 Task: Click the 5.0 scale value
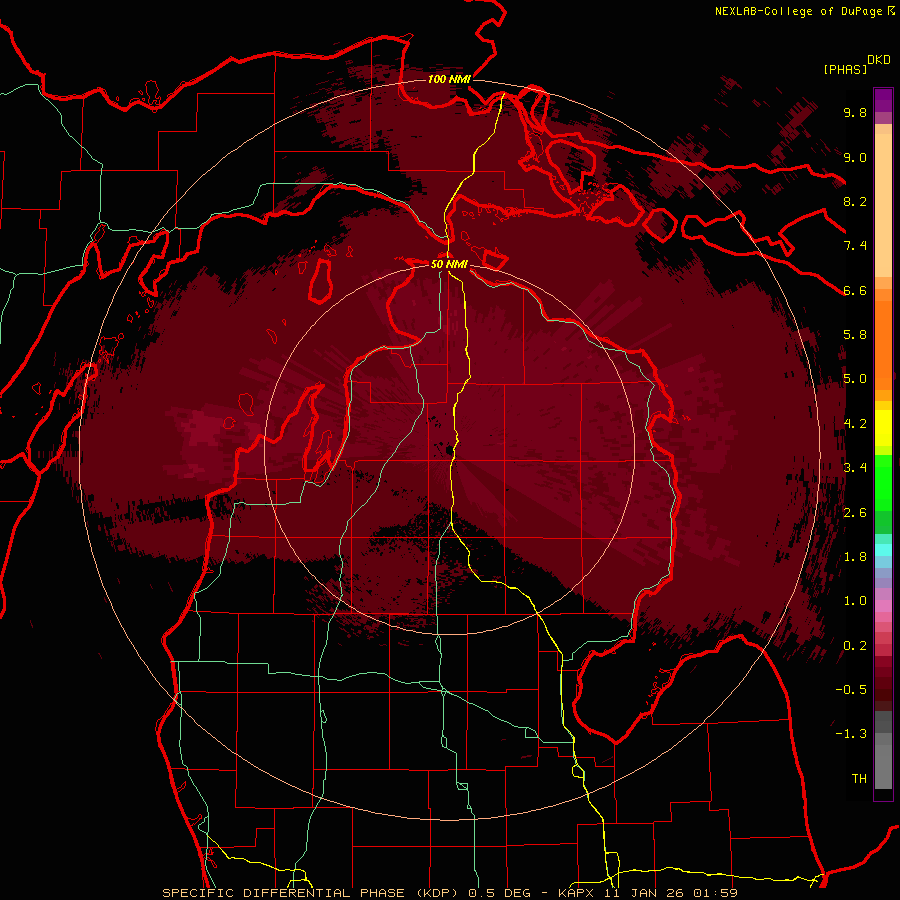(x=855, y=379)
